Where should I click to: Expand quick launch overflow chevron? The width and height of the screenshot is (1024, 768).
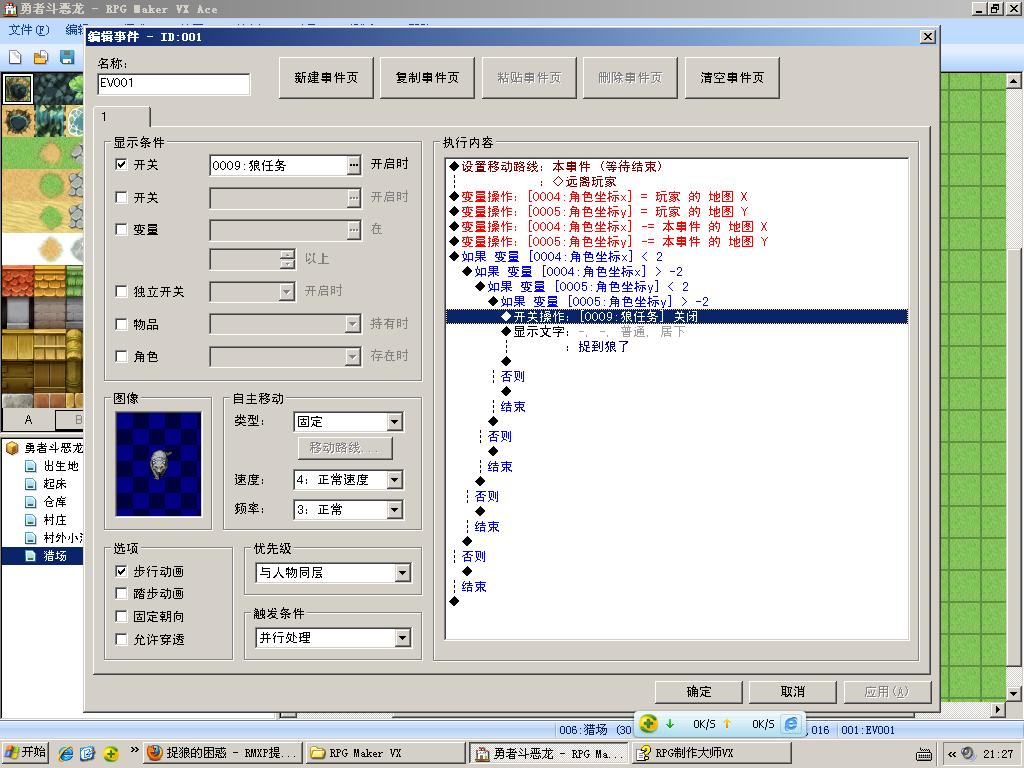[x=135, y=749]
